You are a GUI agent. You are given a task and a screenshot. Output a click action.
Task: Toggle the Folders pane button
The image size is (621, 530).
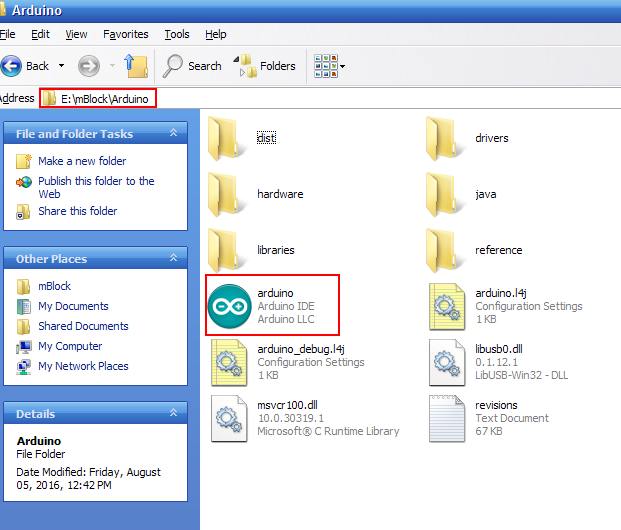pos(265,66)
